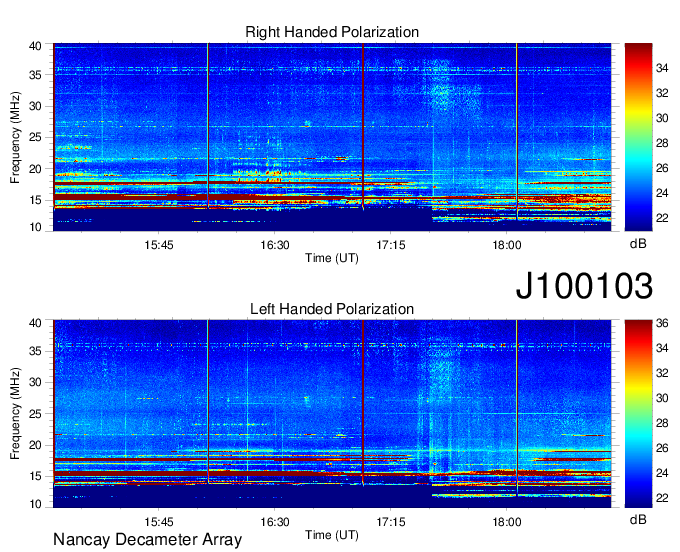The width and height of the screenshot is (680, 552).
Task: Click the "dB" label under the upper color bar
Action: (638, 244)
